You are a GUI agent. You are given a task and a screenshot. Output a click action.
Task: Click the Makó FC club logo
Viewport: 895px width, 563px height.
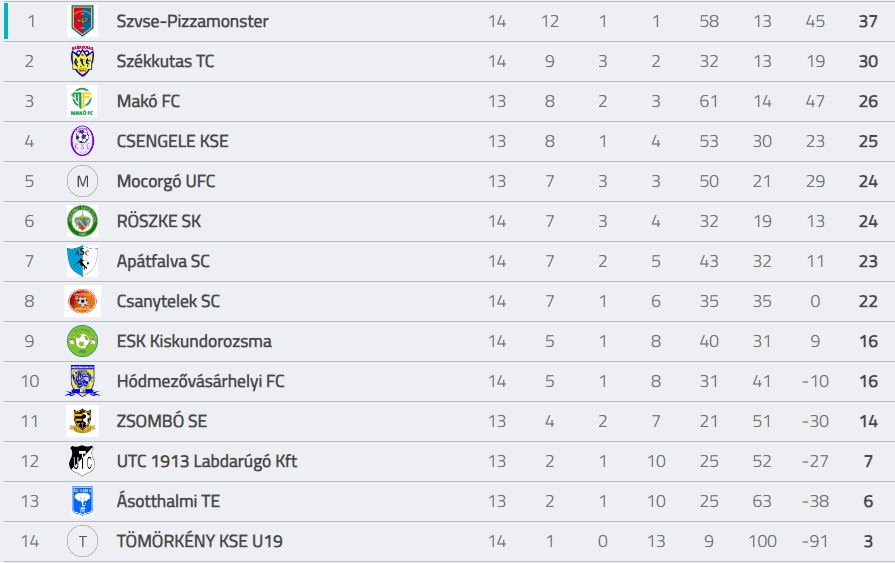tap(82, 101)
